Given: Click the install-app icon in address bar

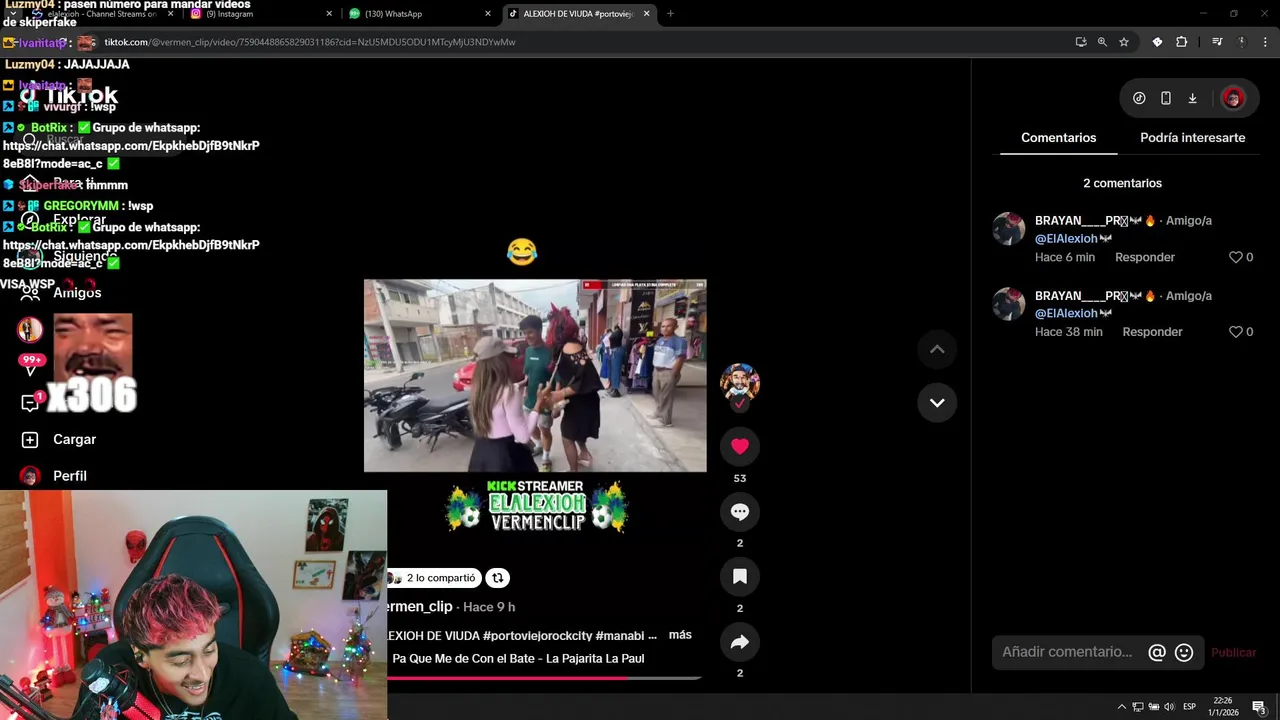Looking at the screenshot, I should point(1081,42).
